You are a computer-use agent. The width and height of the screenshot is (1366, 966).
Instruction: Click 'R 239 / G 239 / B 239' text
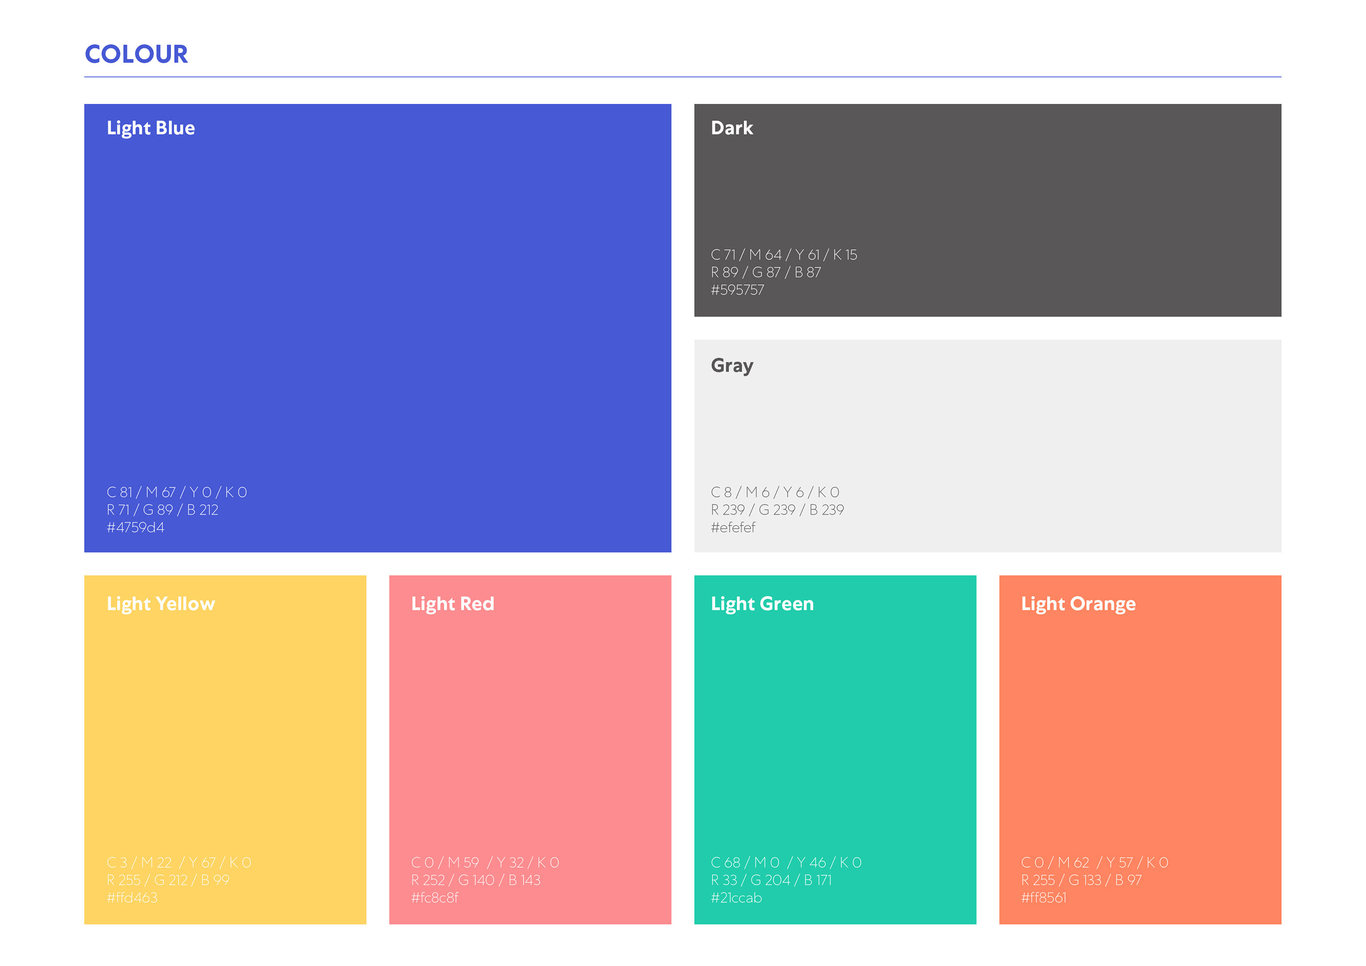click(777, 510)
